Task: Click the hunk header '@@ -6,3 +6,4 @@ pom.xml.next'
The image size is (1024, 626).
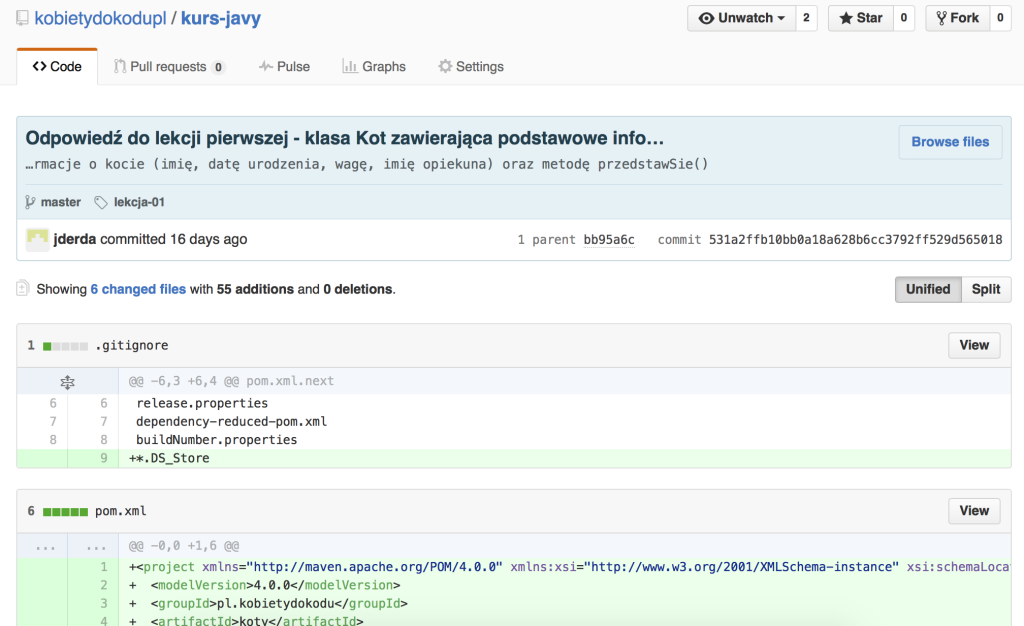Action: [231, 381]
